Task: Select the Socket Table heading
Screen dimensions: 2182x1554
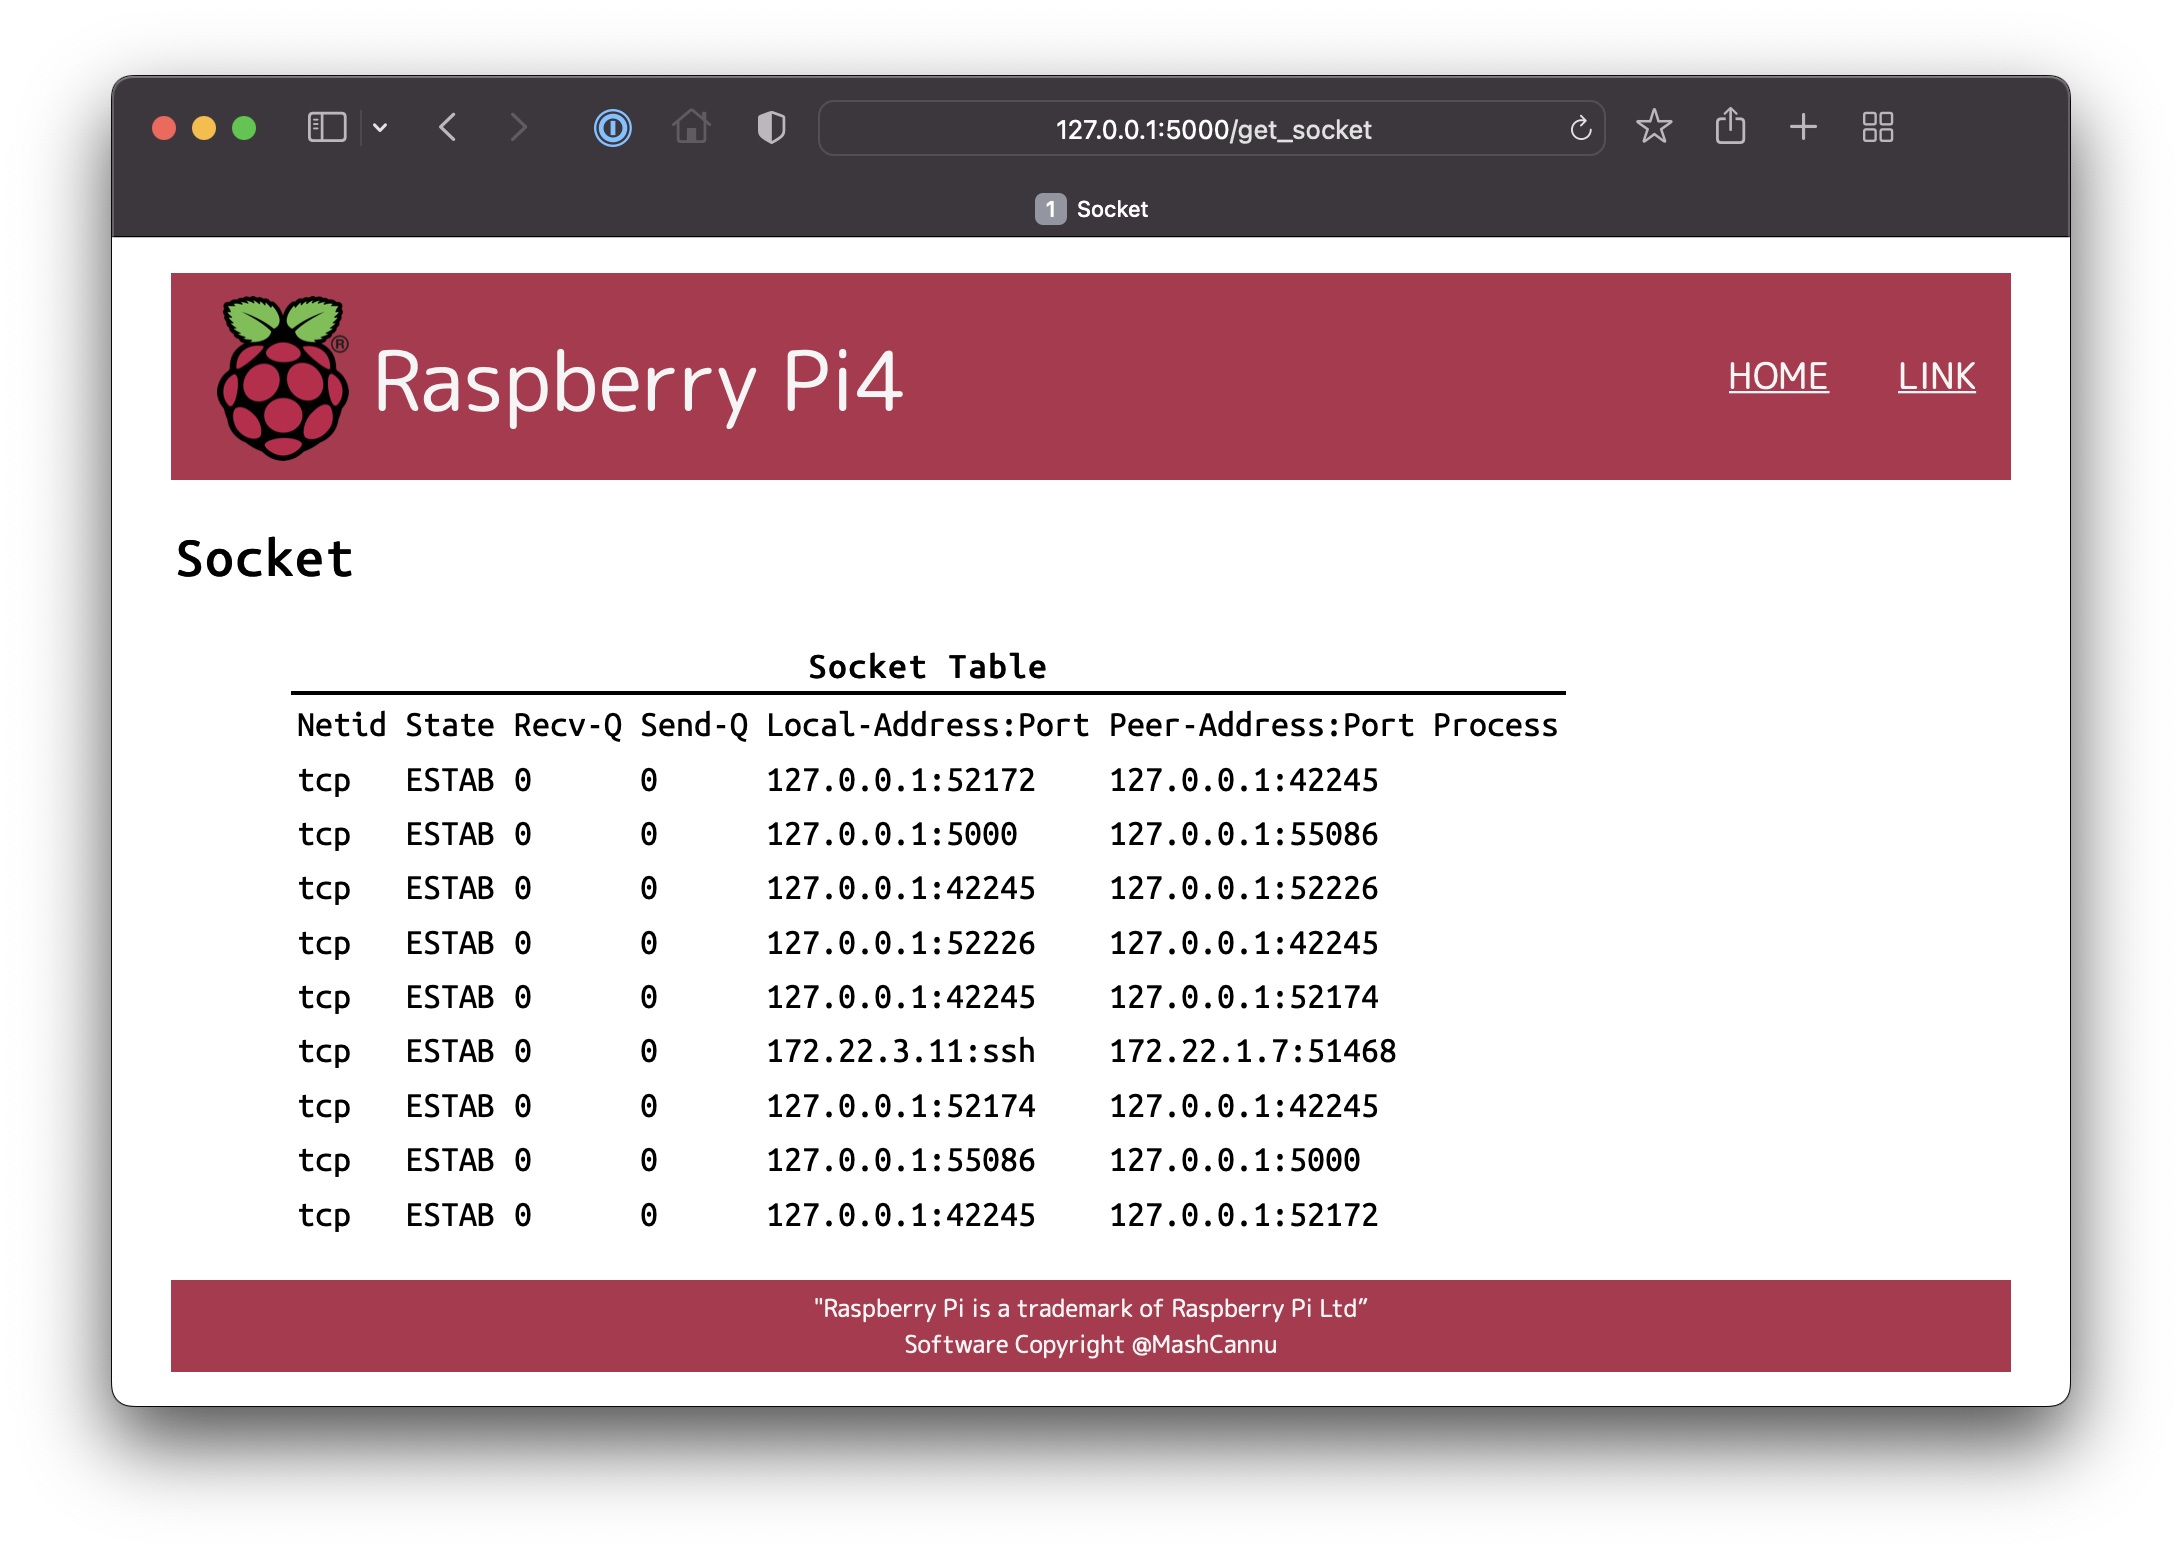Action: point(925,666)
